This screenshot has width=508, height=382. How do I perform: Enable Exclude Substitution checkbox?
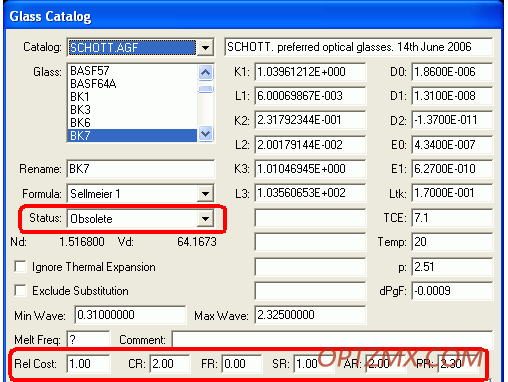[x=20, y=290]
